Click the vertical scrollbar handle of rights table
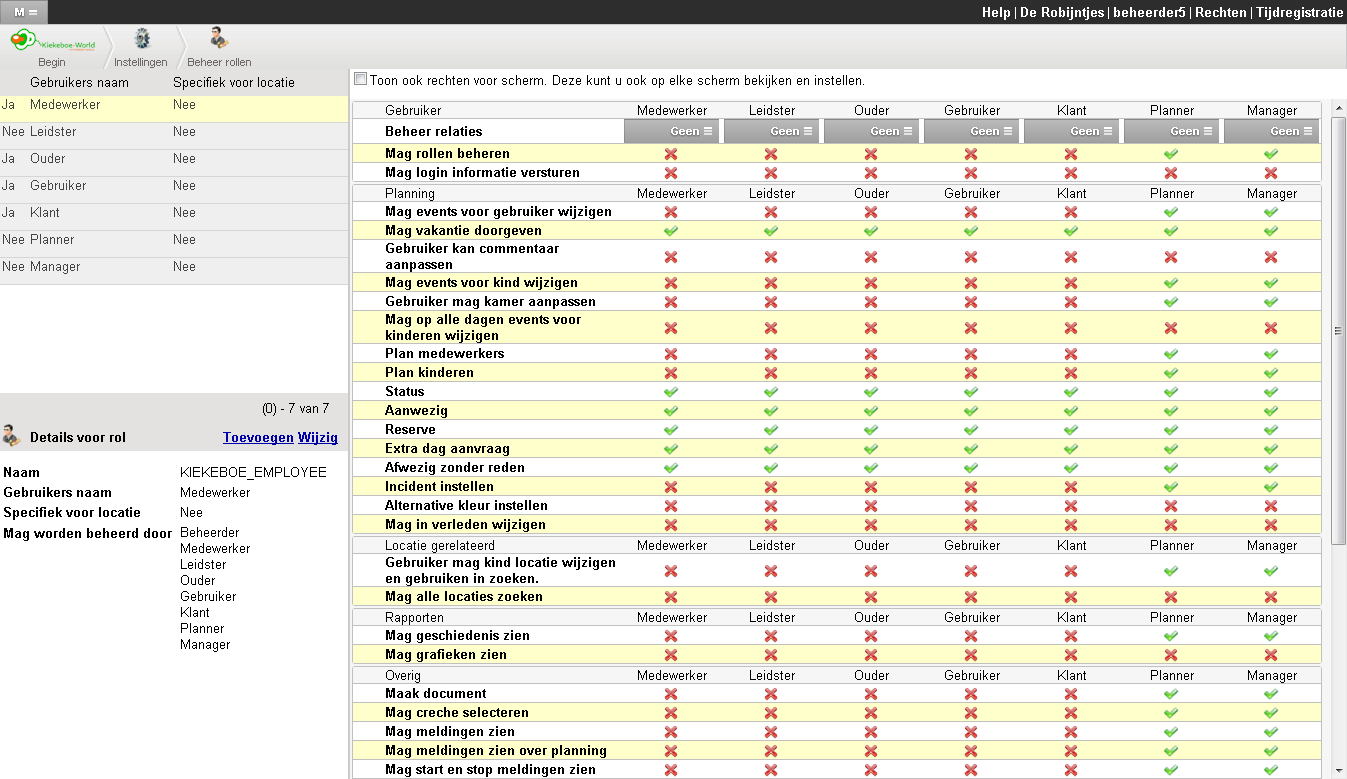The height and width of the screenshot is (779, 1347). pyautogui.click(x=1338, y=331)
